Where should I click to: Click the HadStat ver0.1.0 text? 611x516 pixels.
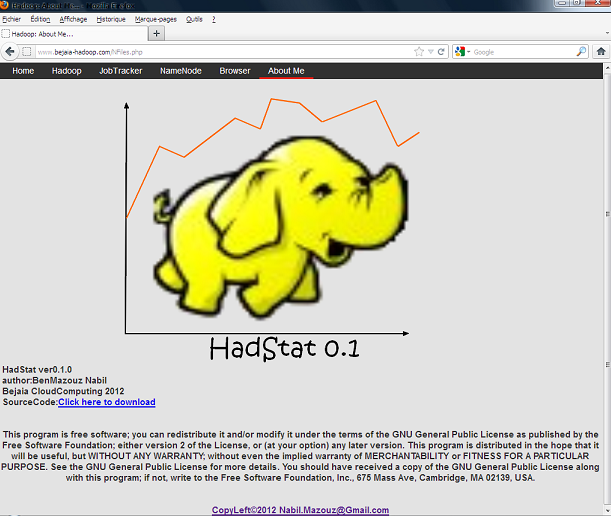coord(37,369)
